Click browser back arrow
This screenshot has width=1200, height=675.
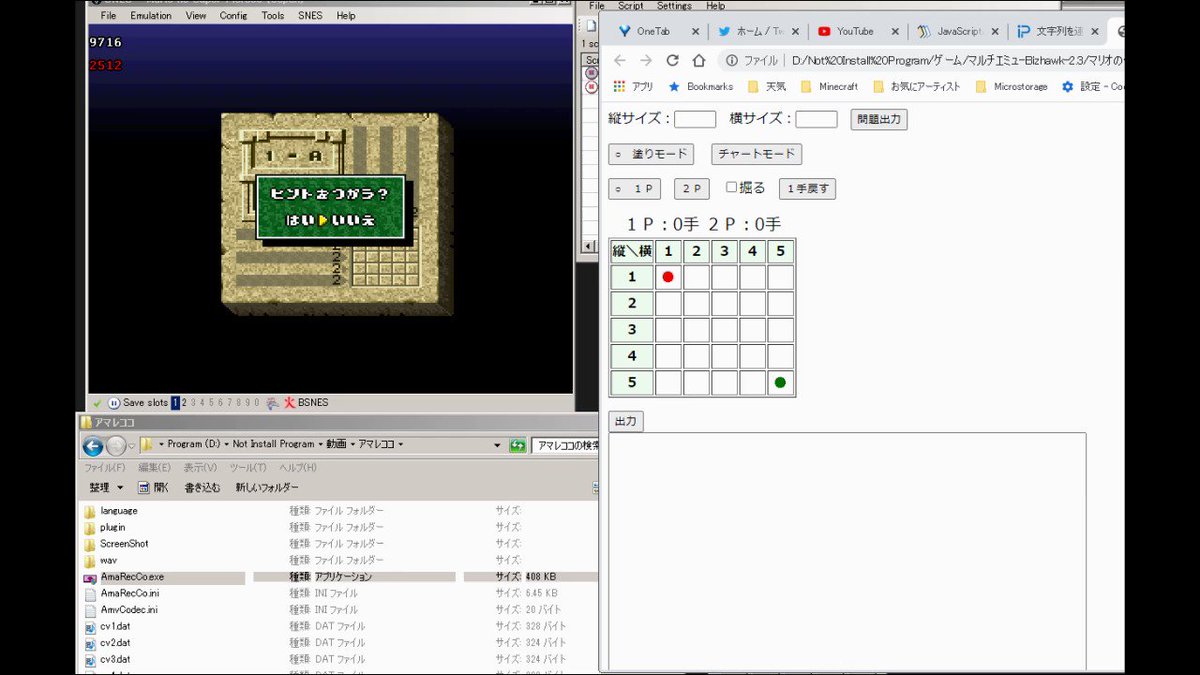(x=620, y=60)
